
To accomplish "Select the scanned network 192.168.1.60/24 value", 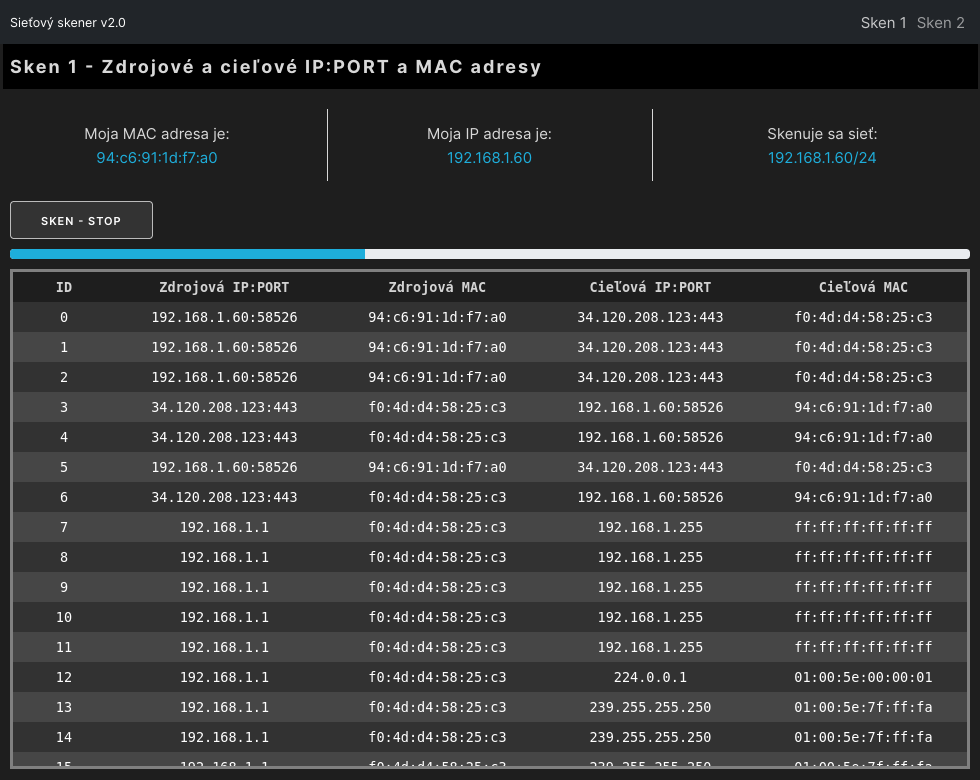I will [x=822, y=158].
